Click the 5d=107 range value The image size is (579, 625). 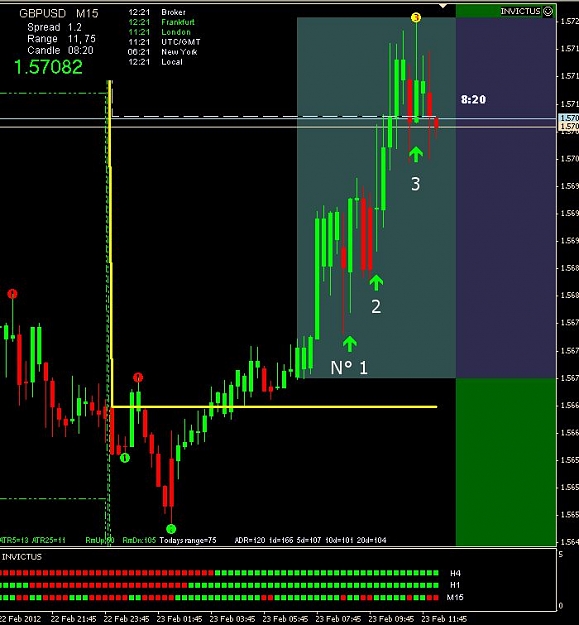[309, 540]
